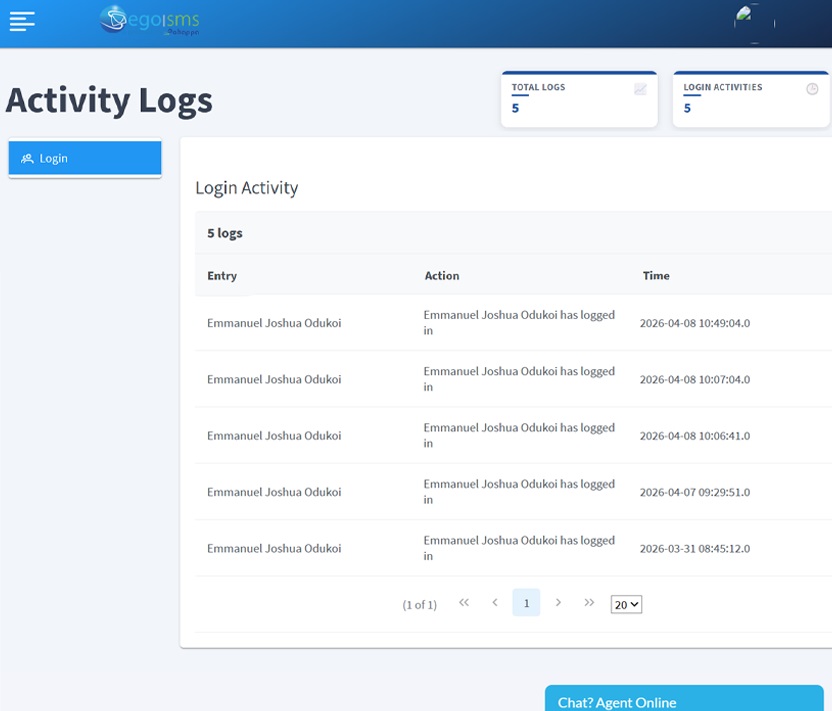The image size is (832, 711).
Task: Sort by the Time column header
Action: click(x=656, y=276)
